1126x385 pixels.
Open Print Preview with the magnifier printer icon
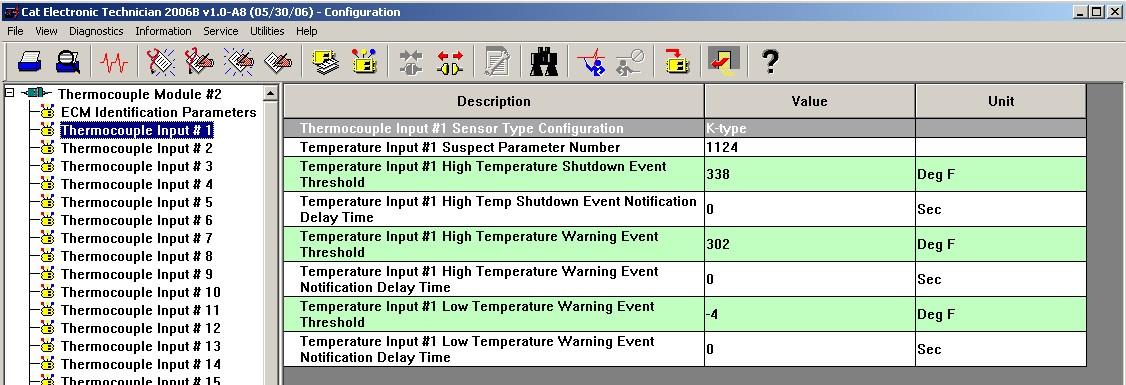click(x=68, y=62)
